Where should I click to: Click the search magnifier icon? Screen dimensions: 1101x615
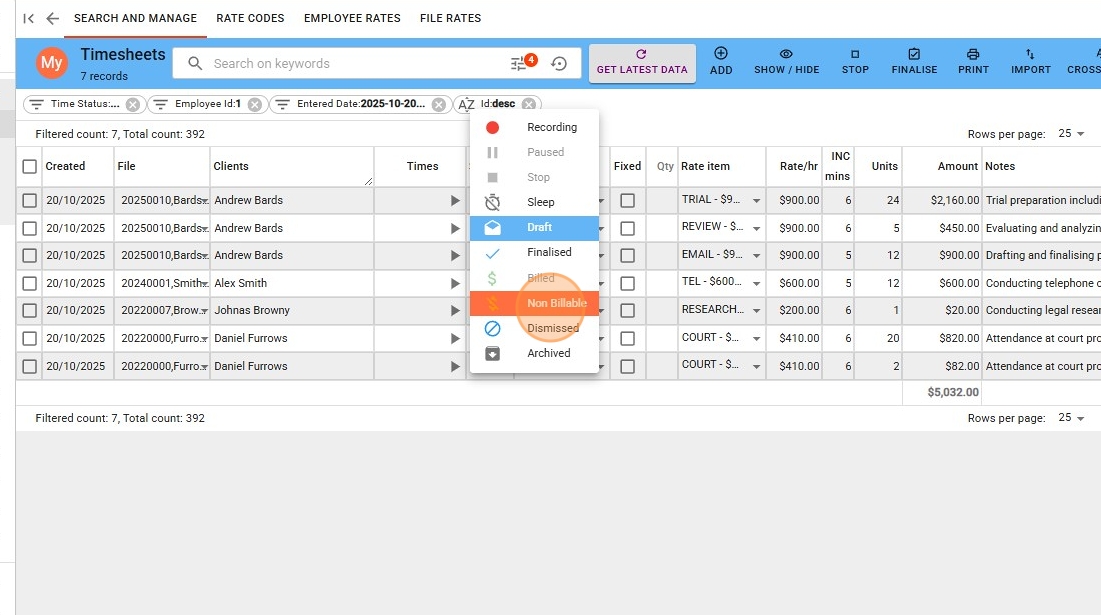coord(195,63)
